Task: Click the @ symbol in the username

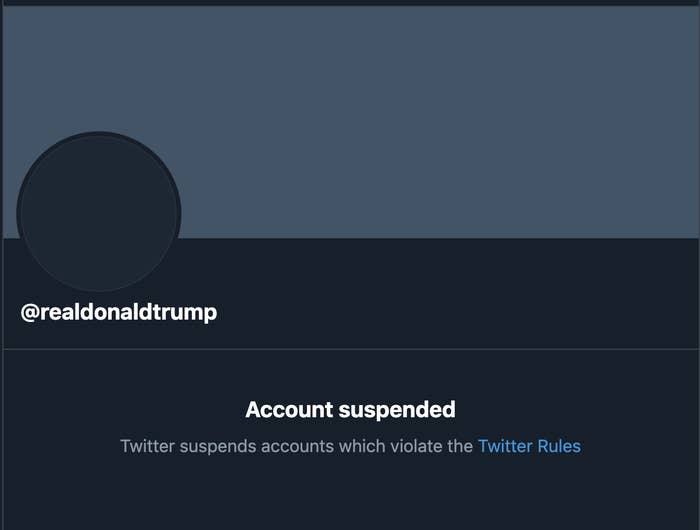Action: [x=30, y=313]
